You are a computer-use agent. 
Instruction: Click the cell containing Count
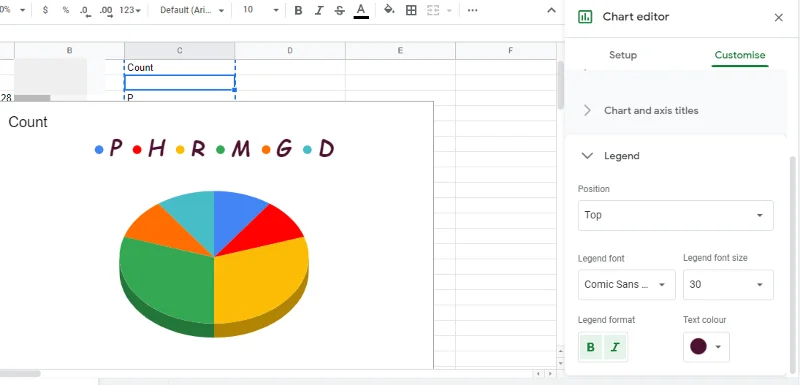click(x=180, y=67)
